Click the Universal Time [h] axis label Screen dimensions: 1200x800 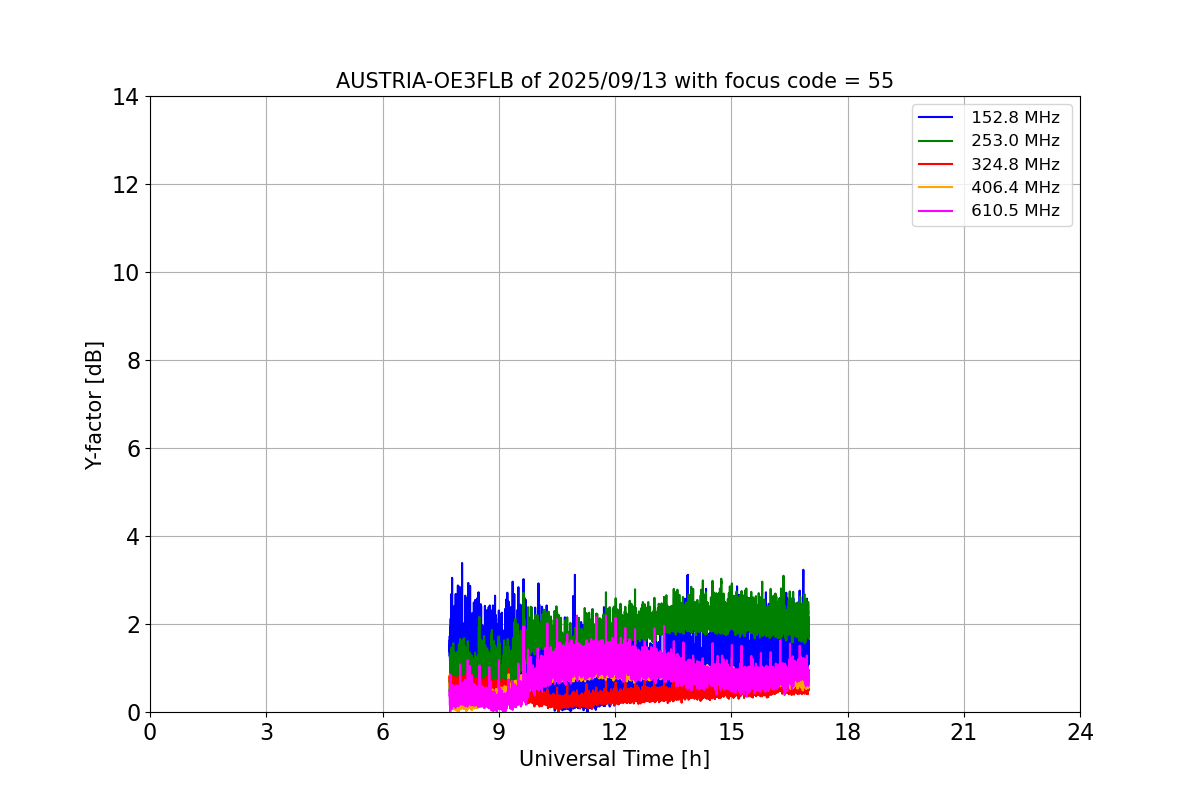point(614,759)
